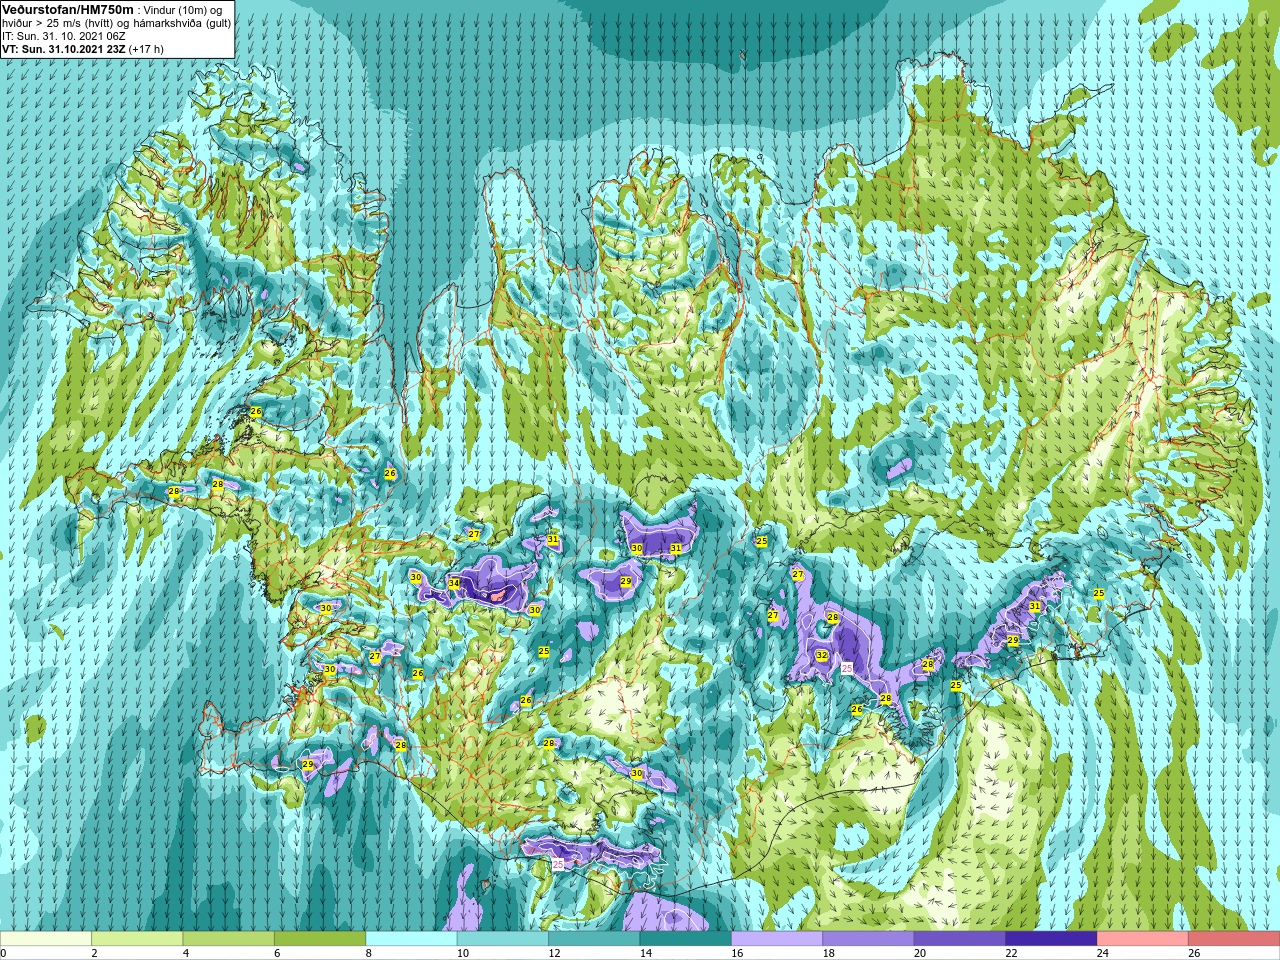The height and width of the screenshot is (960, 1280).
Task: Click the yellow gust label '34'
Action: tap(454, 584)
